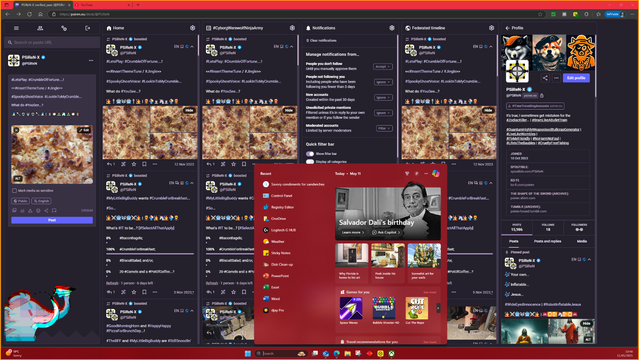Hide media in the Federated timeline post

point(488,110)
